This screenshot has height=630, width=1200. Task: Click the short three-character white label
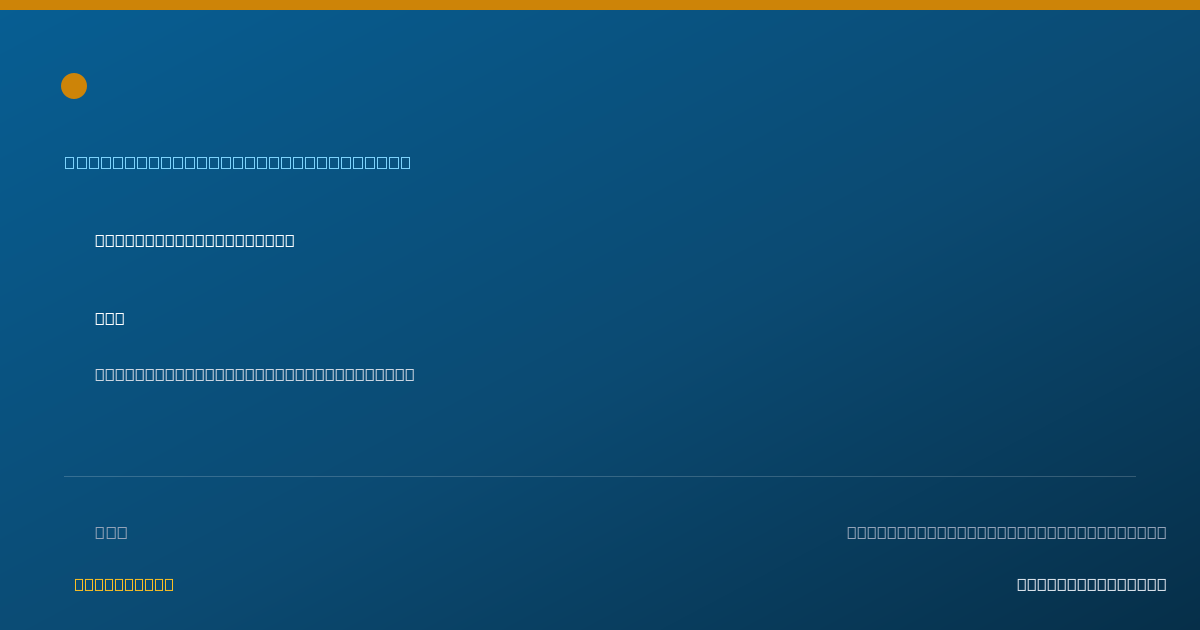tap(110, 318)
